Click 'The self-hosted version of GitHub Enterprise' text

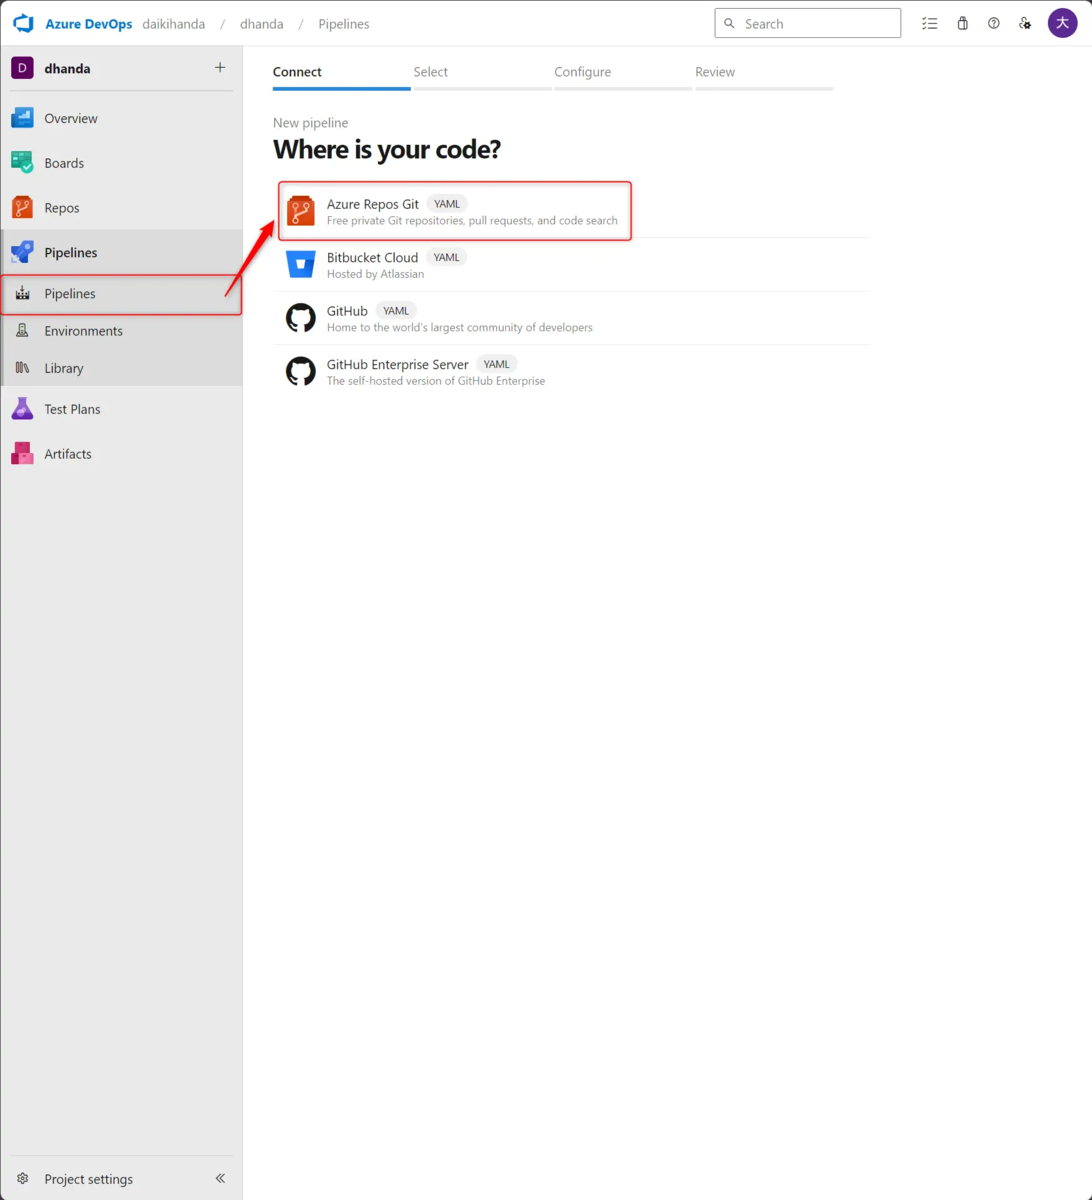click(436, 381)
